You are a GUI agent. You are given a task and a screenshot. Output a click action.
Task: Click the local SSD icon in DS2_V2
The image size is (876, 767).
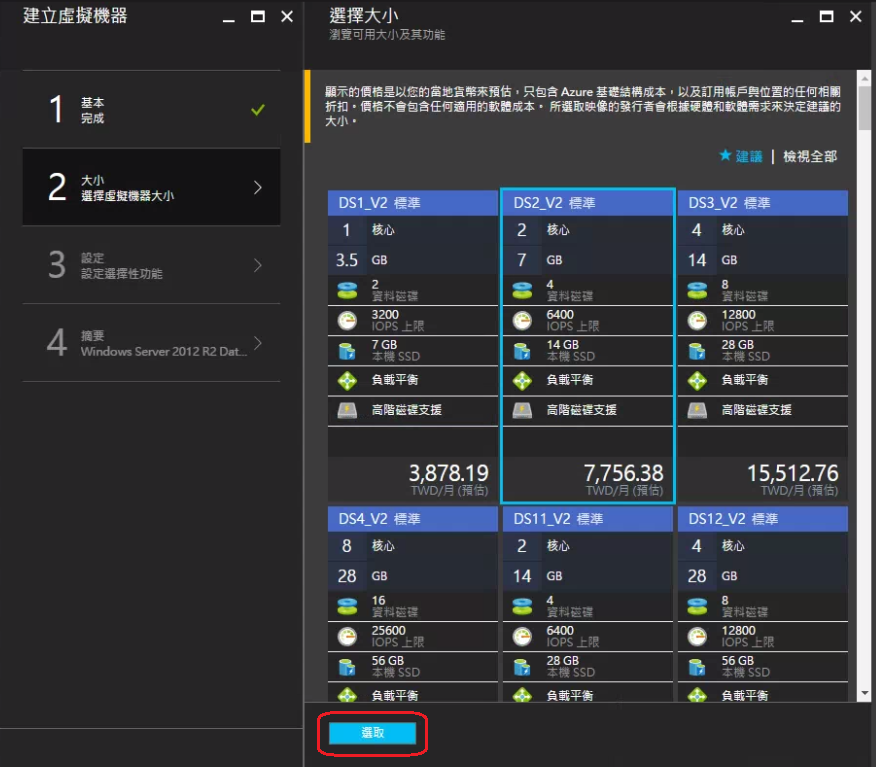tap(522, 351)
